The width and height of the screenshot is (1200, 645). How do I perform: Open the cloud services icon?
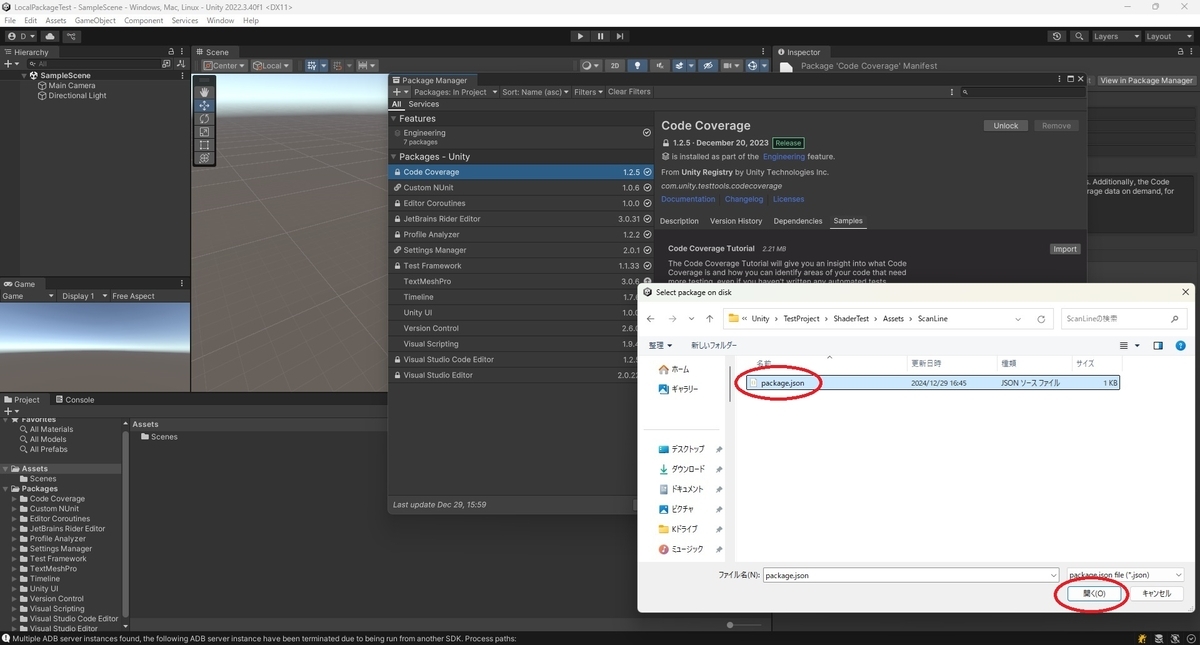coord(50,36)
